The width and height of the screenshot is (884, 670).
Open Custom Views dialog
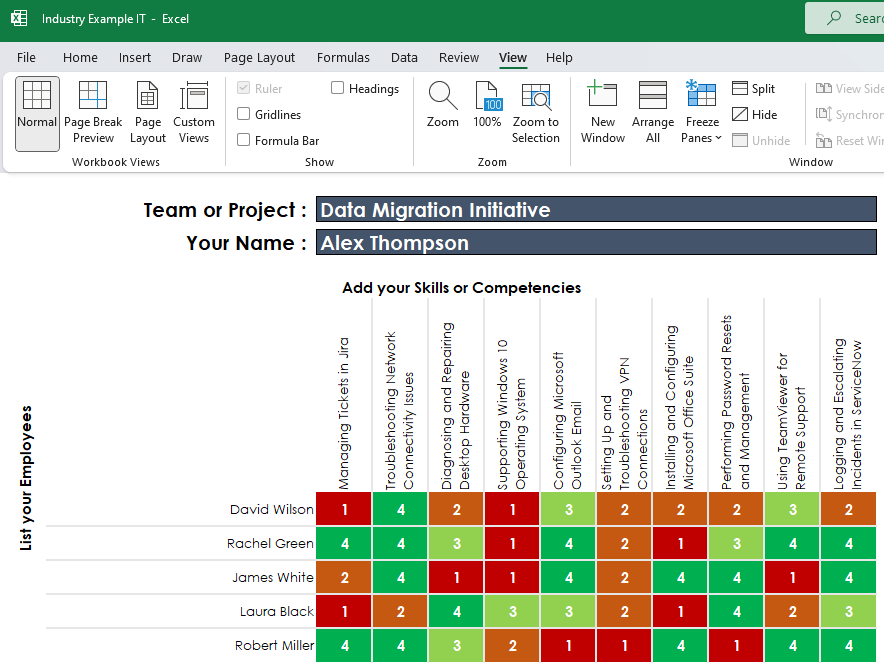pyautogui.click(x=194, y=112)
